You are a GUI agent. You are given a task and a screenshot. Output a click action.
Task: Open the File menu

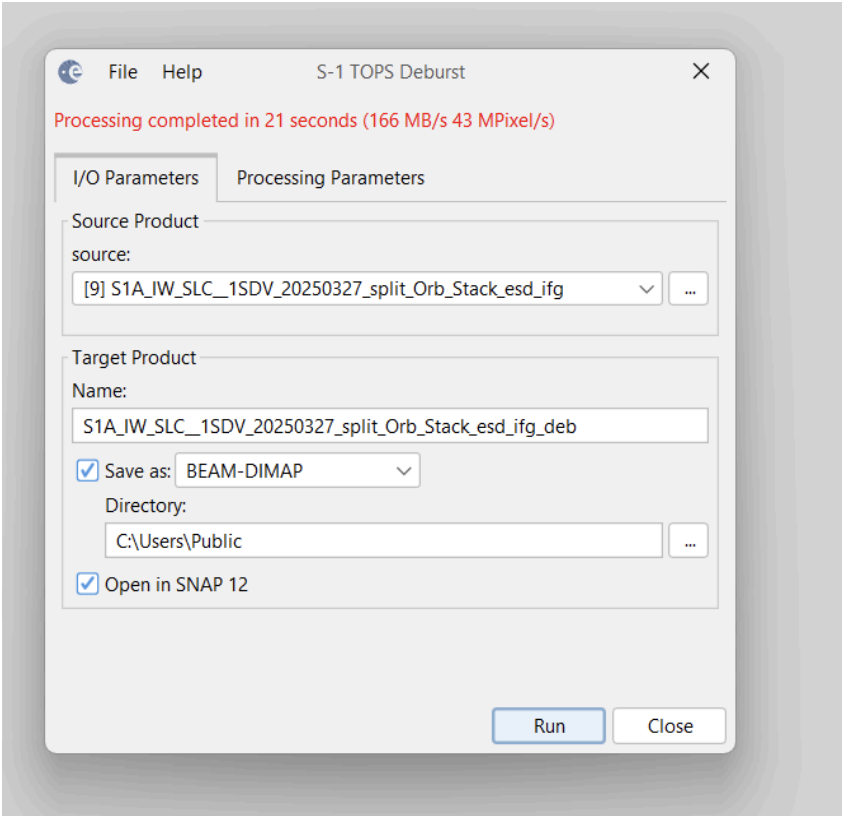pyautogui.click(x=123, y=72)
